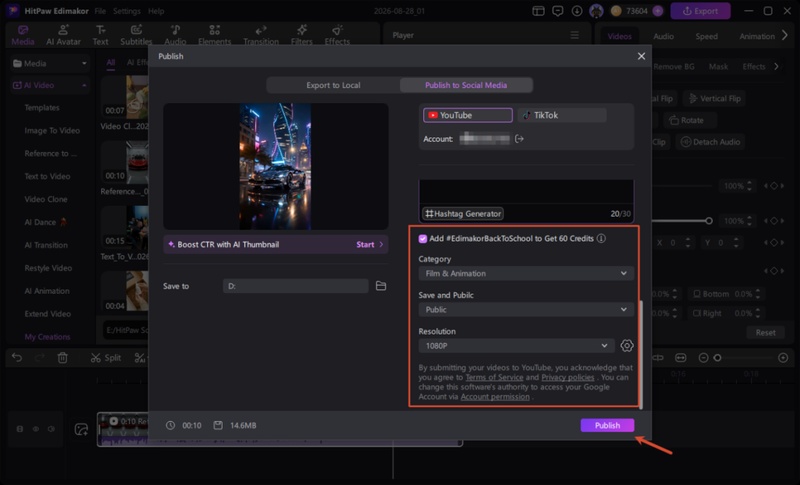This screenshot has width=800, height=485.
Task: Show info about EdimakorBackToSchool credits
Action: (x=602, y=238)
